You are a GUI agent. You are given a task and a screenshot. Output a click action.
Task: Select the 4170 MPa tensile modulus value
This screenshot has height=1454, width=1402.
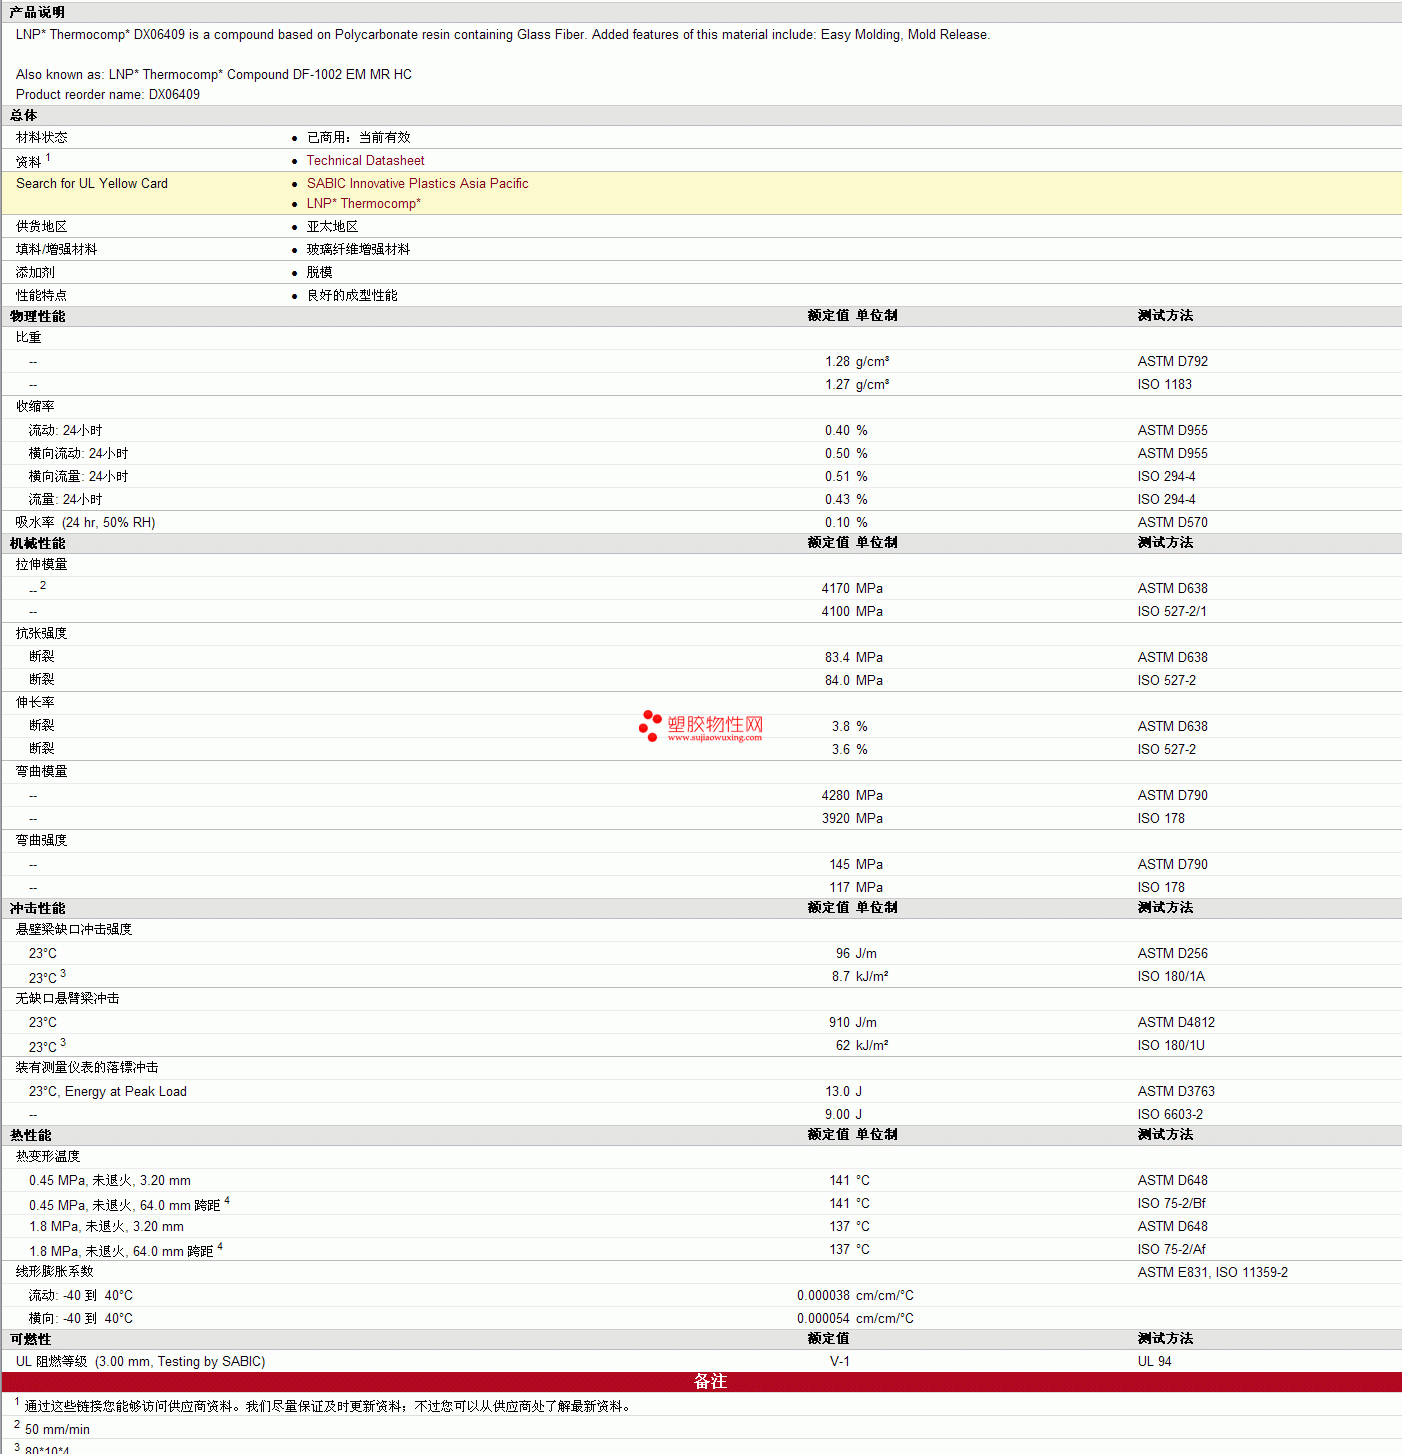852,588
